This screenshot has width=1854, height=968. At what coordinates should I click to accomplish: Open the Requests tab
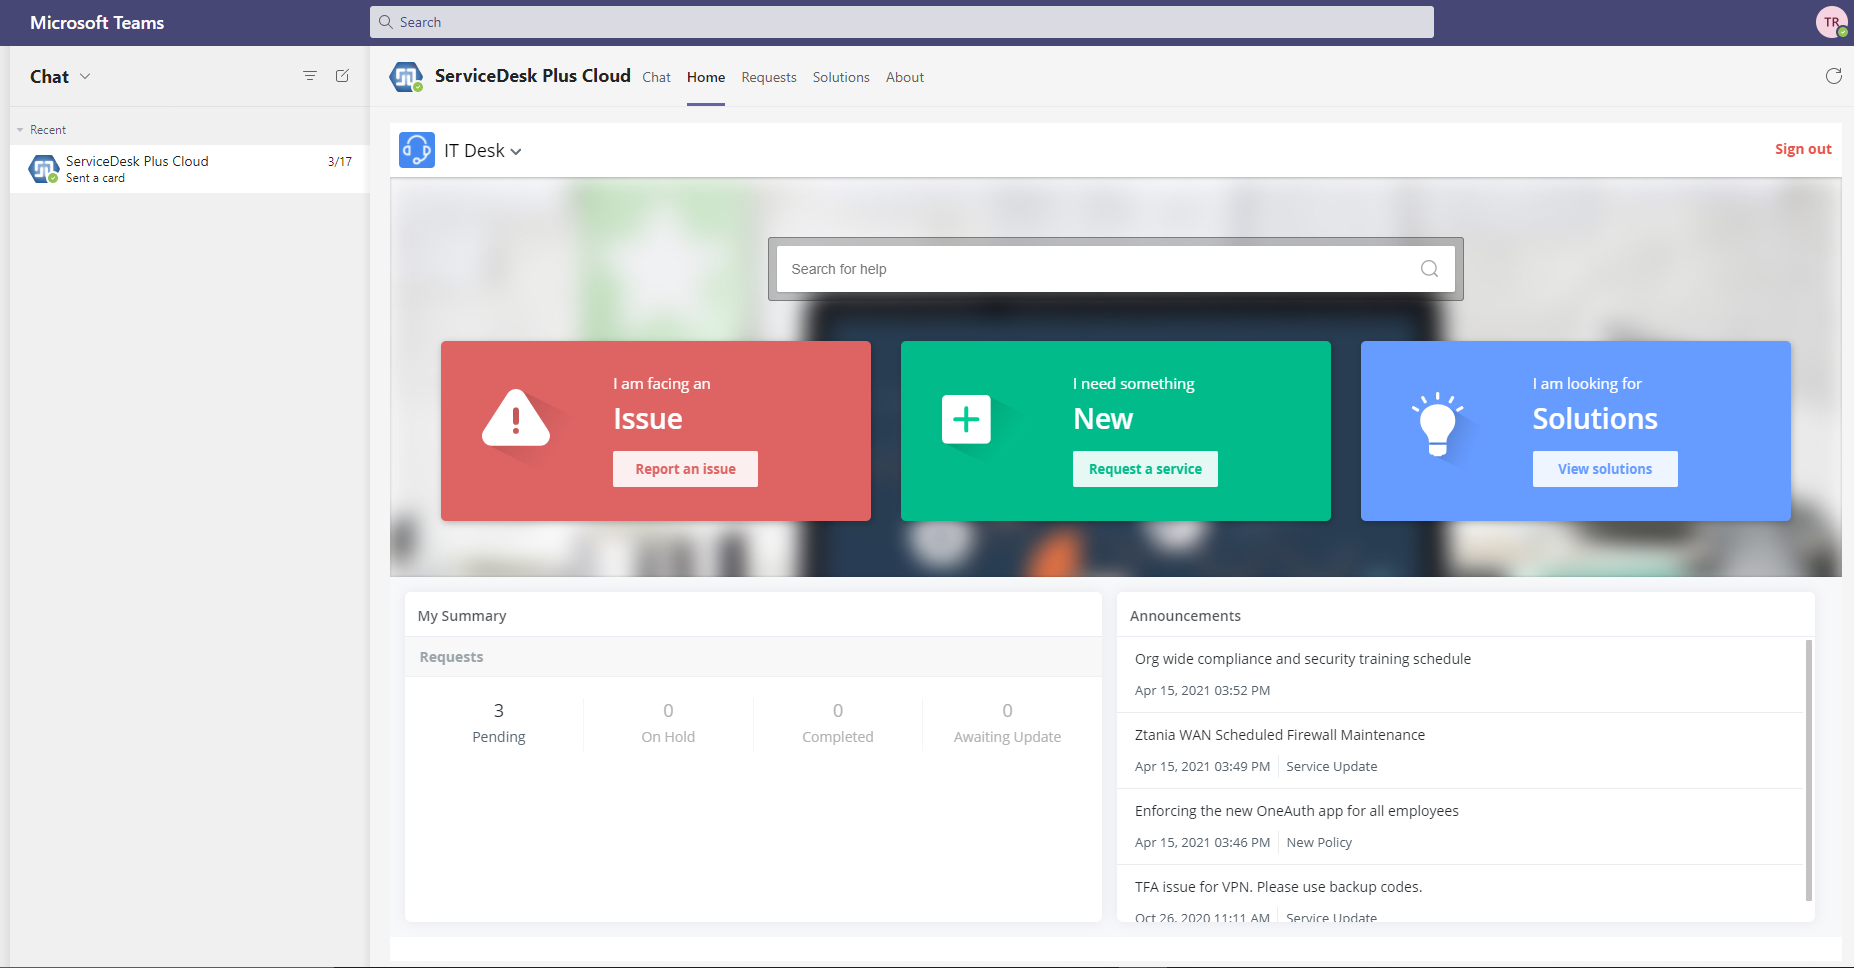769,77
